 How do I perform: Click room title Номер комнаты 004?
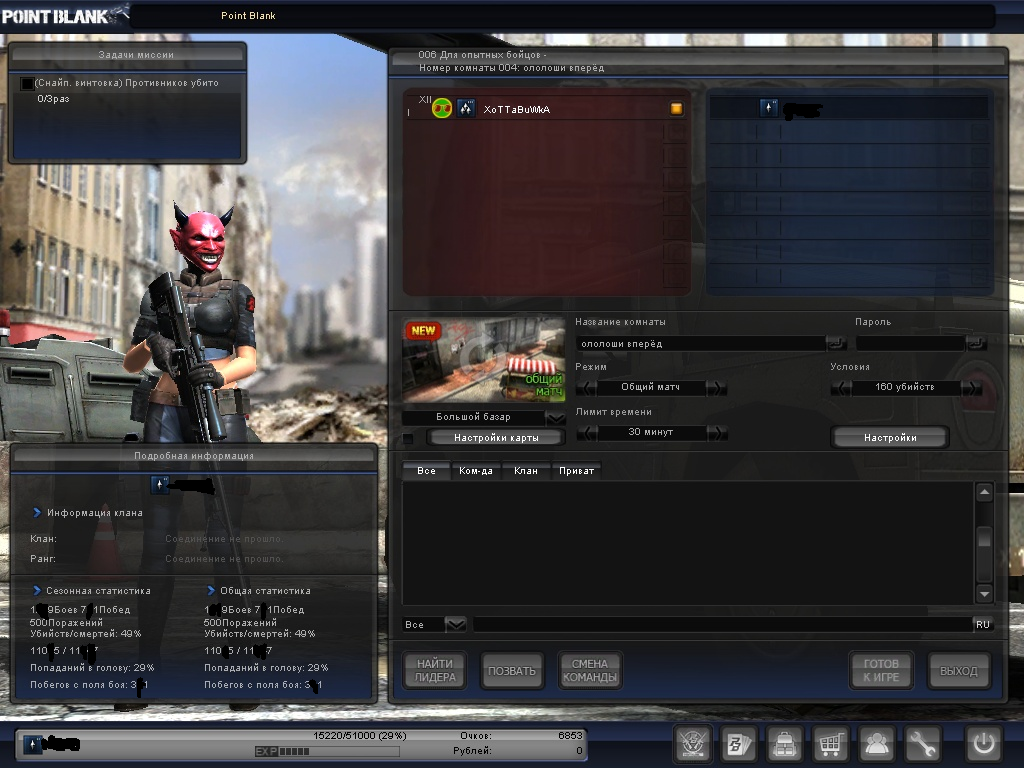tap(511, 68)
